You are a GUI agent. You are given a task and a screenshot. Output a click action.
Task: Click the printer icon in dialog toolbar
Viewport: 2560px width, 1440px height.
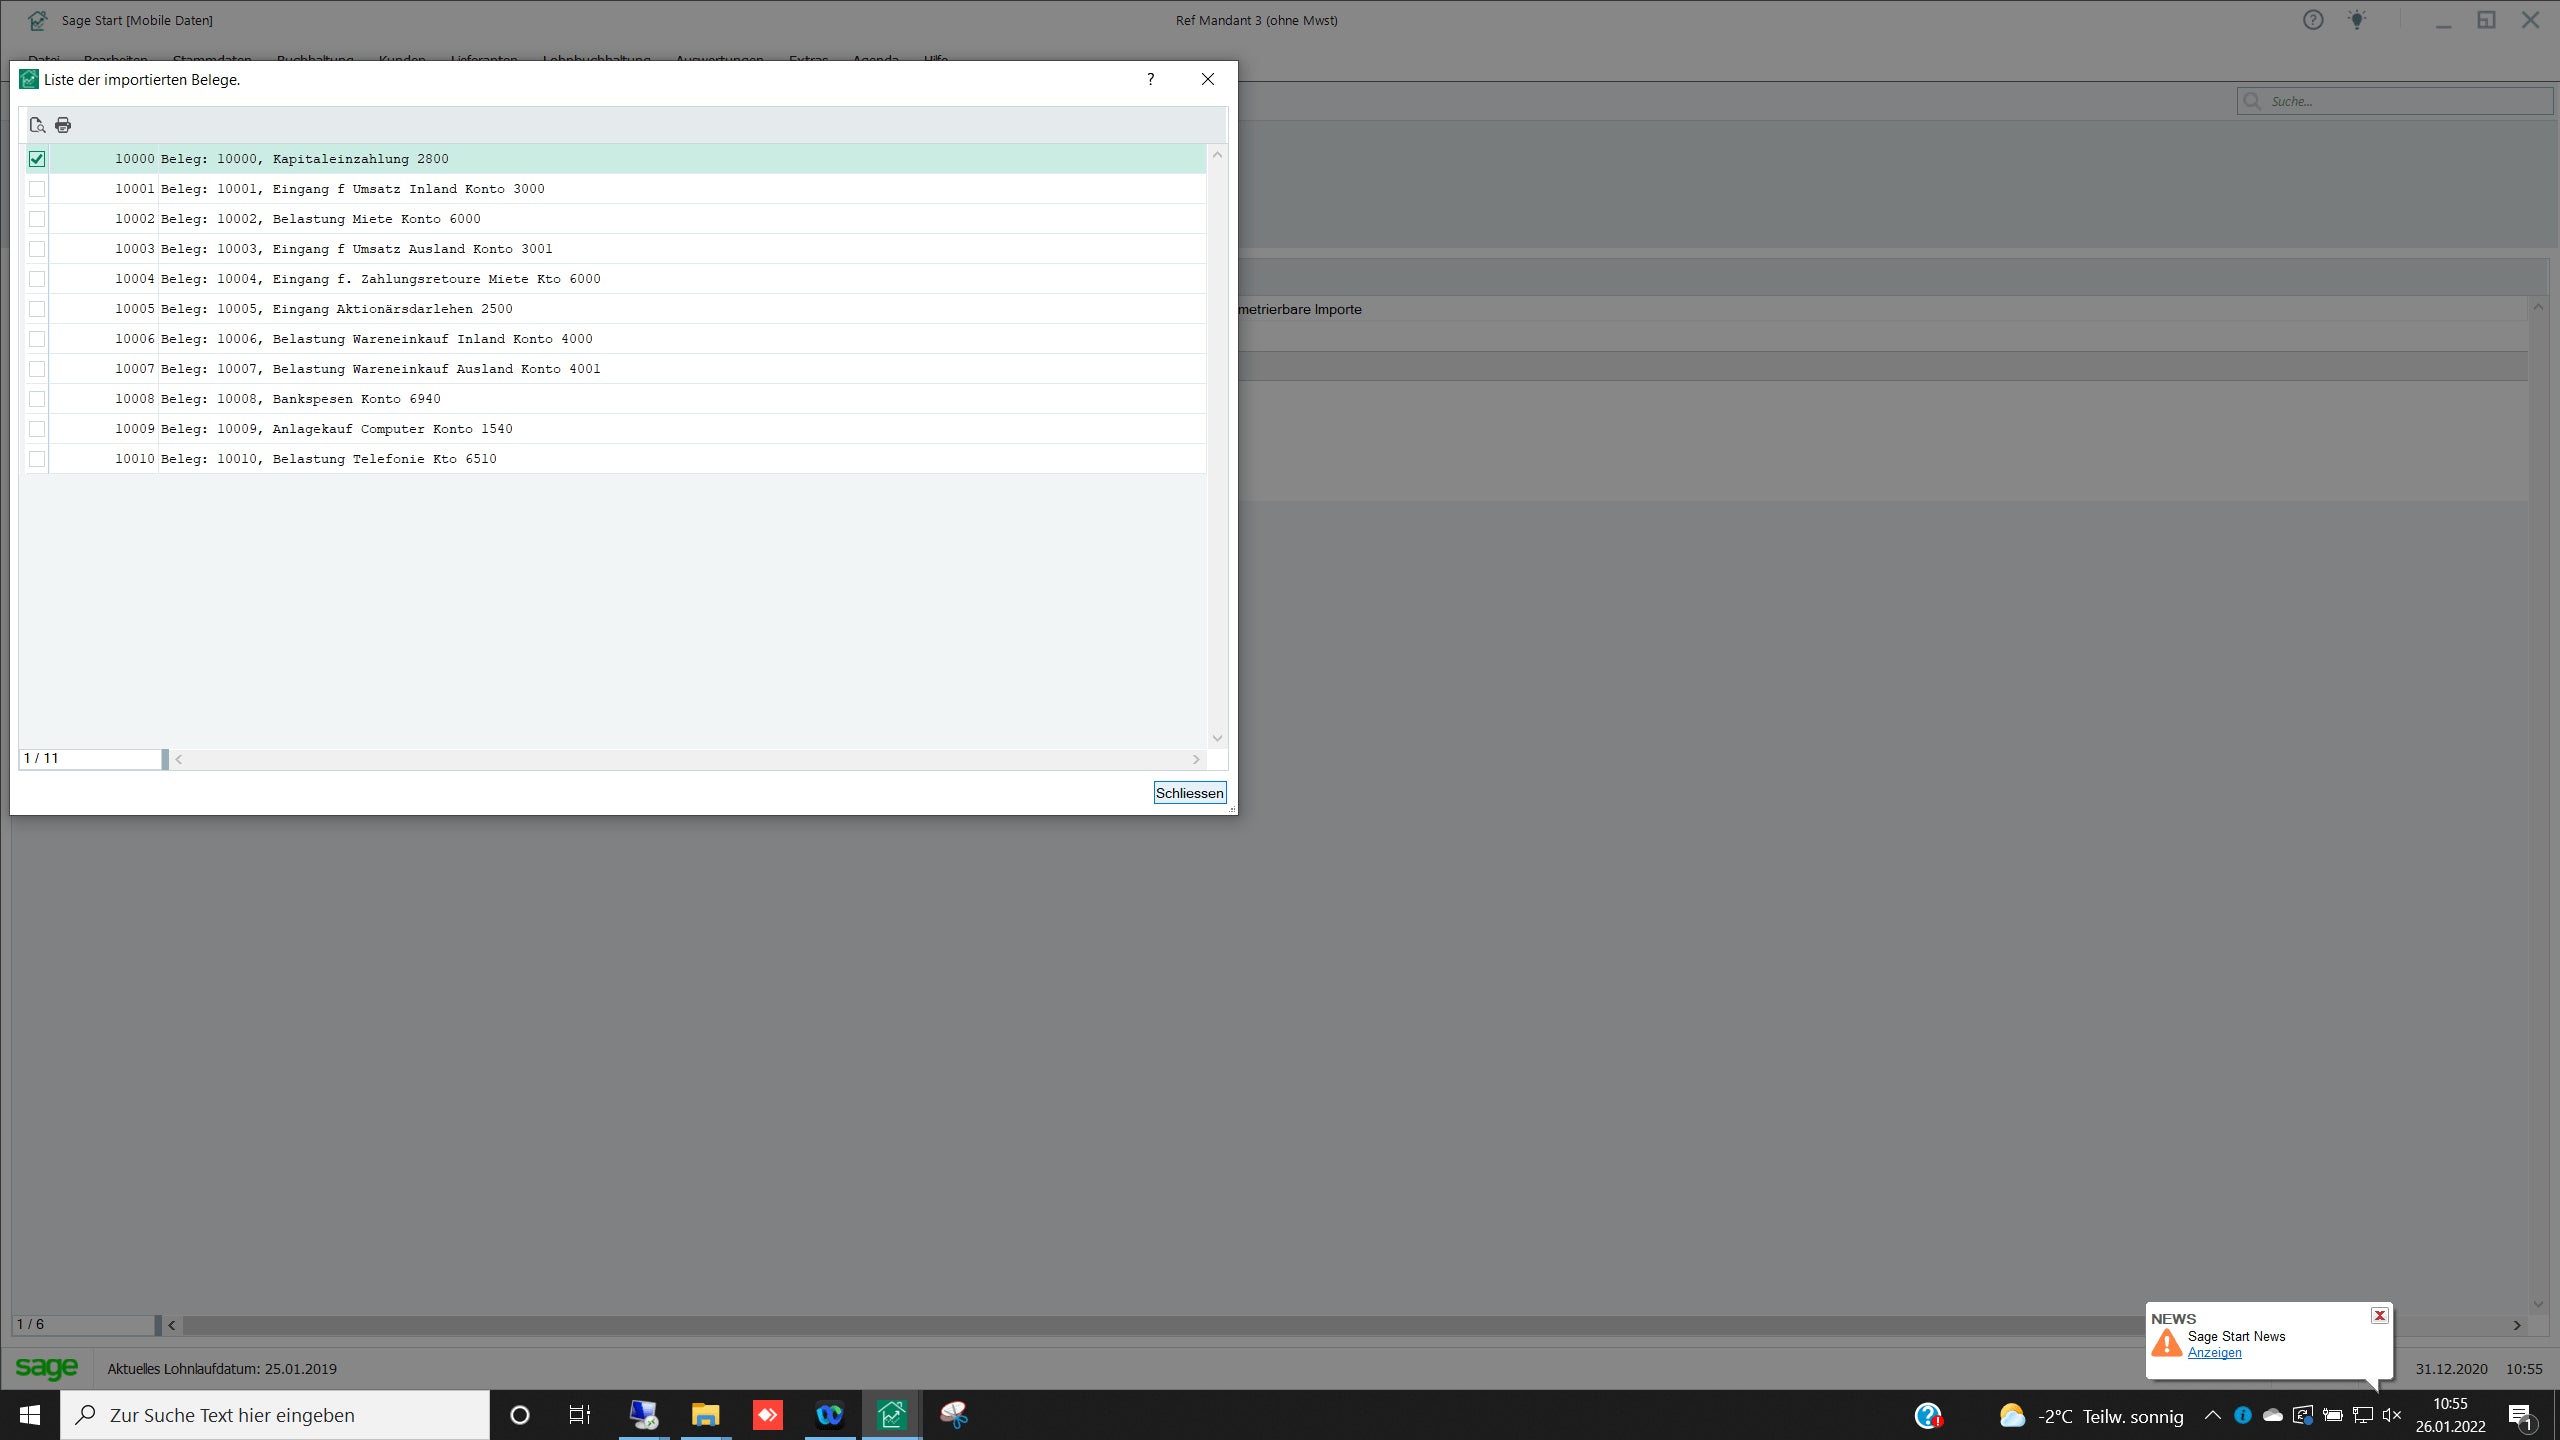click(x=63, y=125)
